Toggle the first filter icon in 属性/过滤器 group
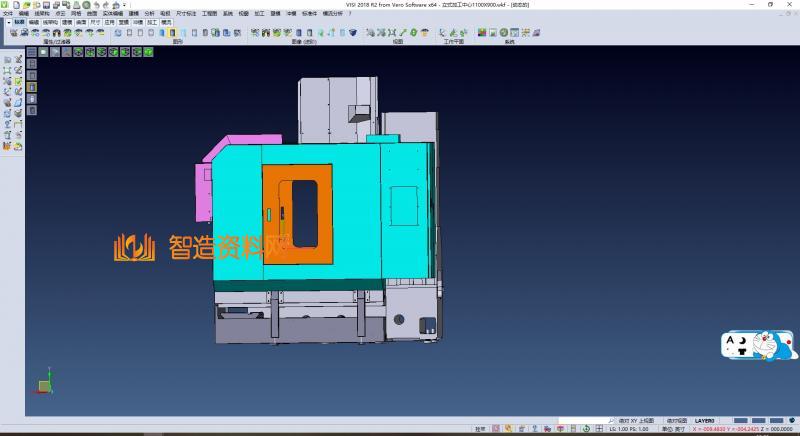Viewport: 800px width, 436px height. 13,33
